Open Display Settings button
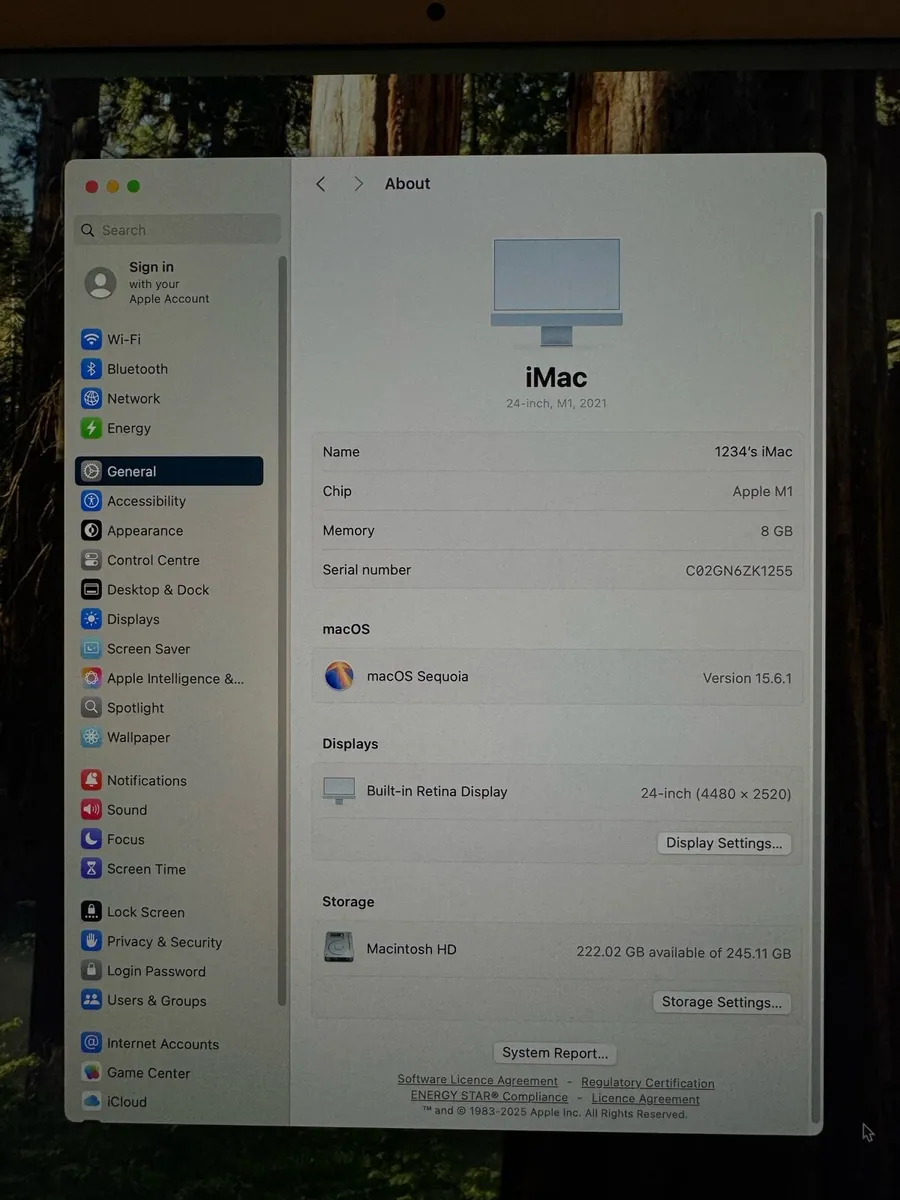The image size is (900, 1200). pyautogui.click(x=724, y=843)
